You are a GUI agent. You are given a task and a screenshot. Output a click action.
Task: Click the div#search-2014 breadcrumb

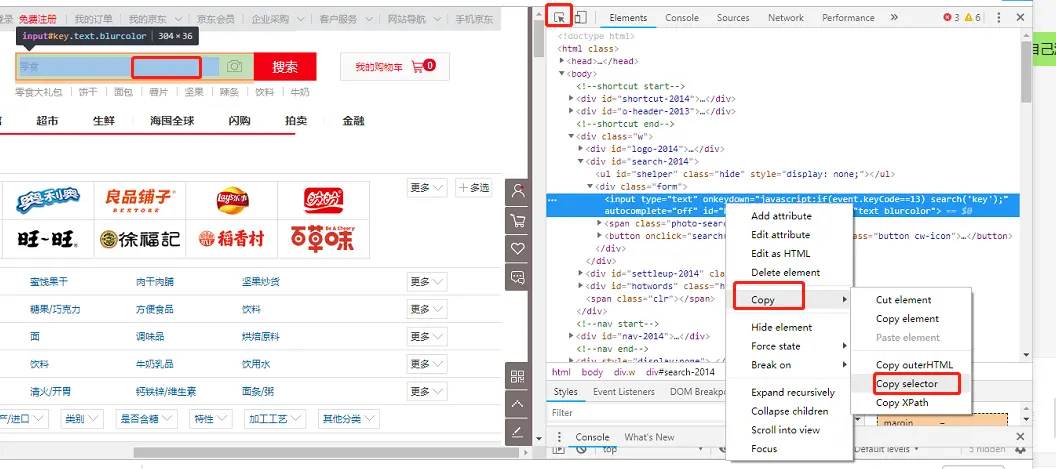pos(681,372)
